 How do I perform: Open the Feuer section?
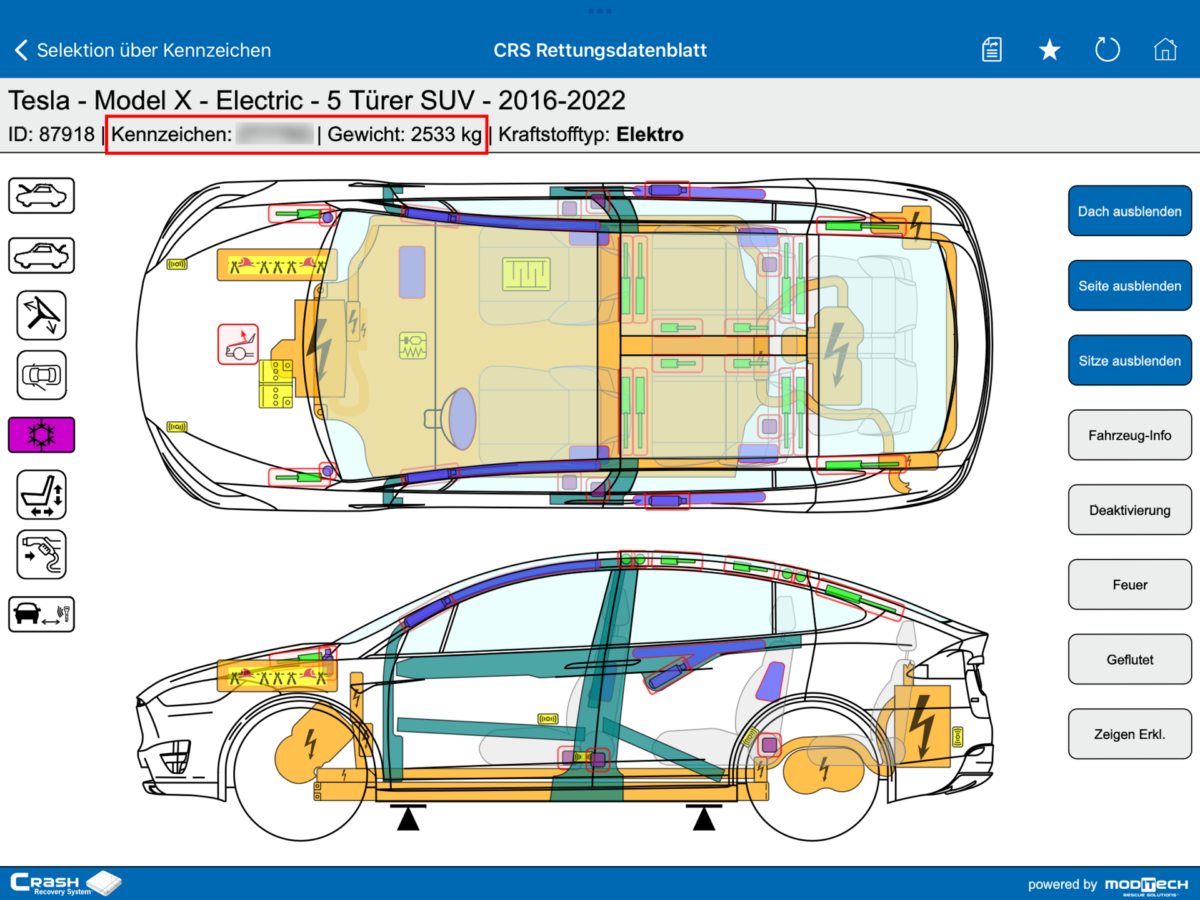pos(1130,585)
